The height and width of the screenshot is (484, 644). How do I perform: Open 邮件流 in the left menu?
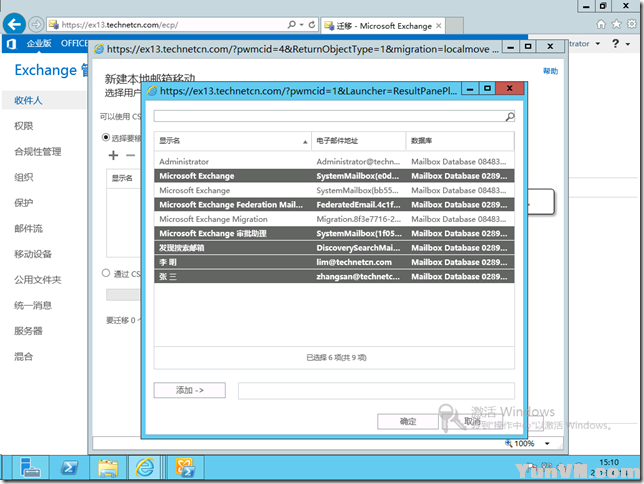coord(28,228)
